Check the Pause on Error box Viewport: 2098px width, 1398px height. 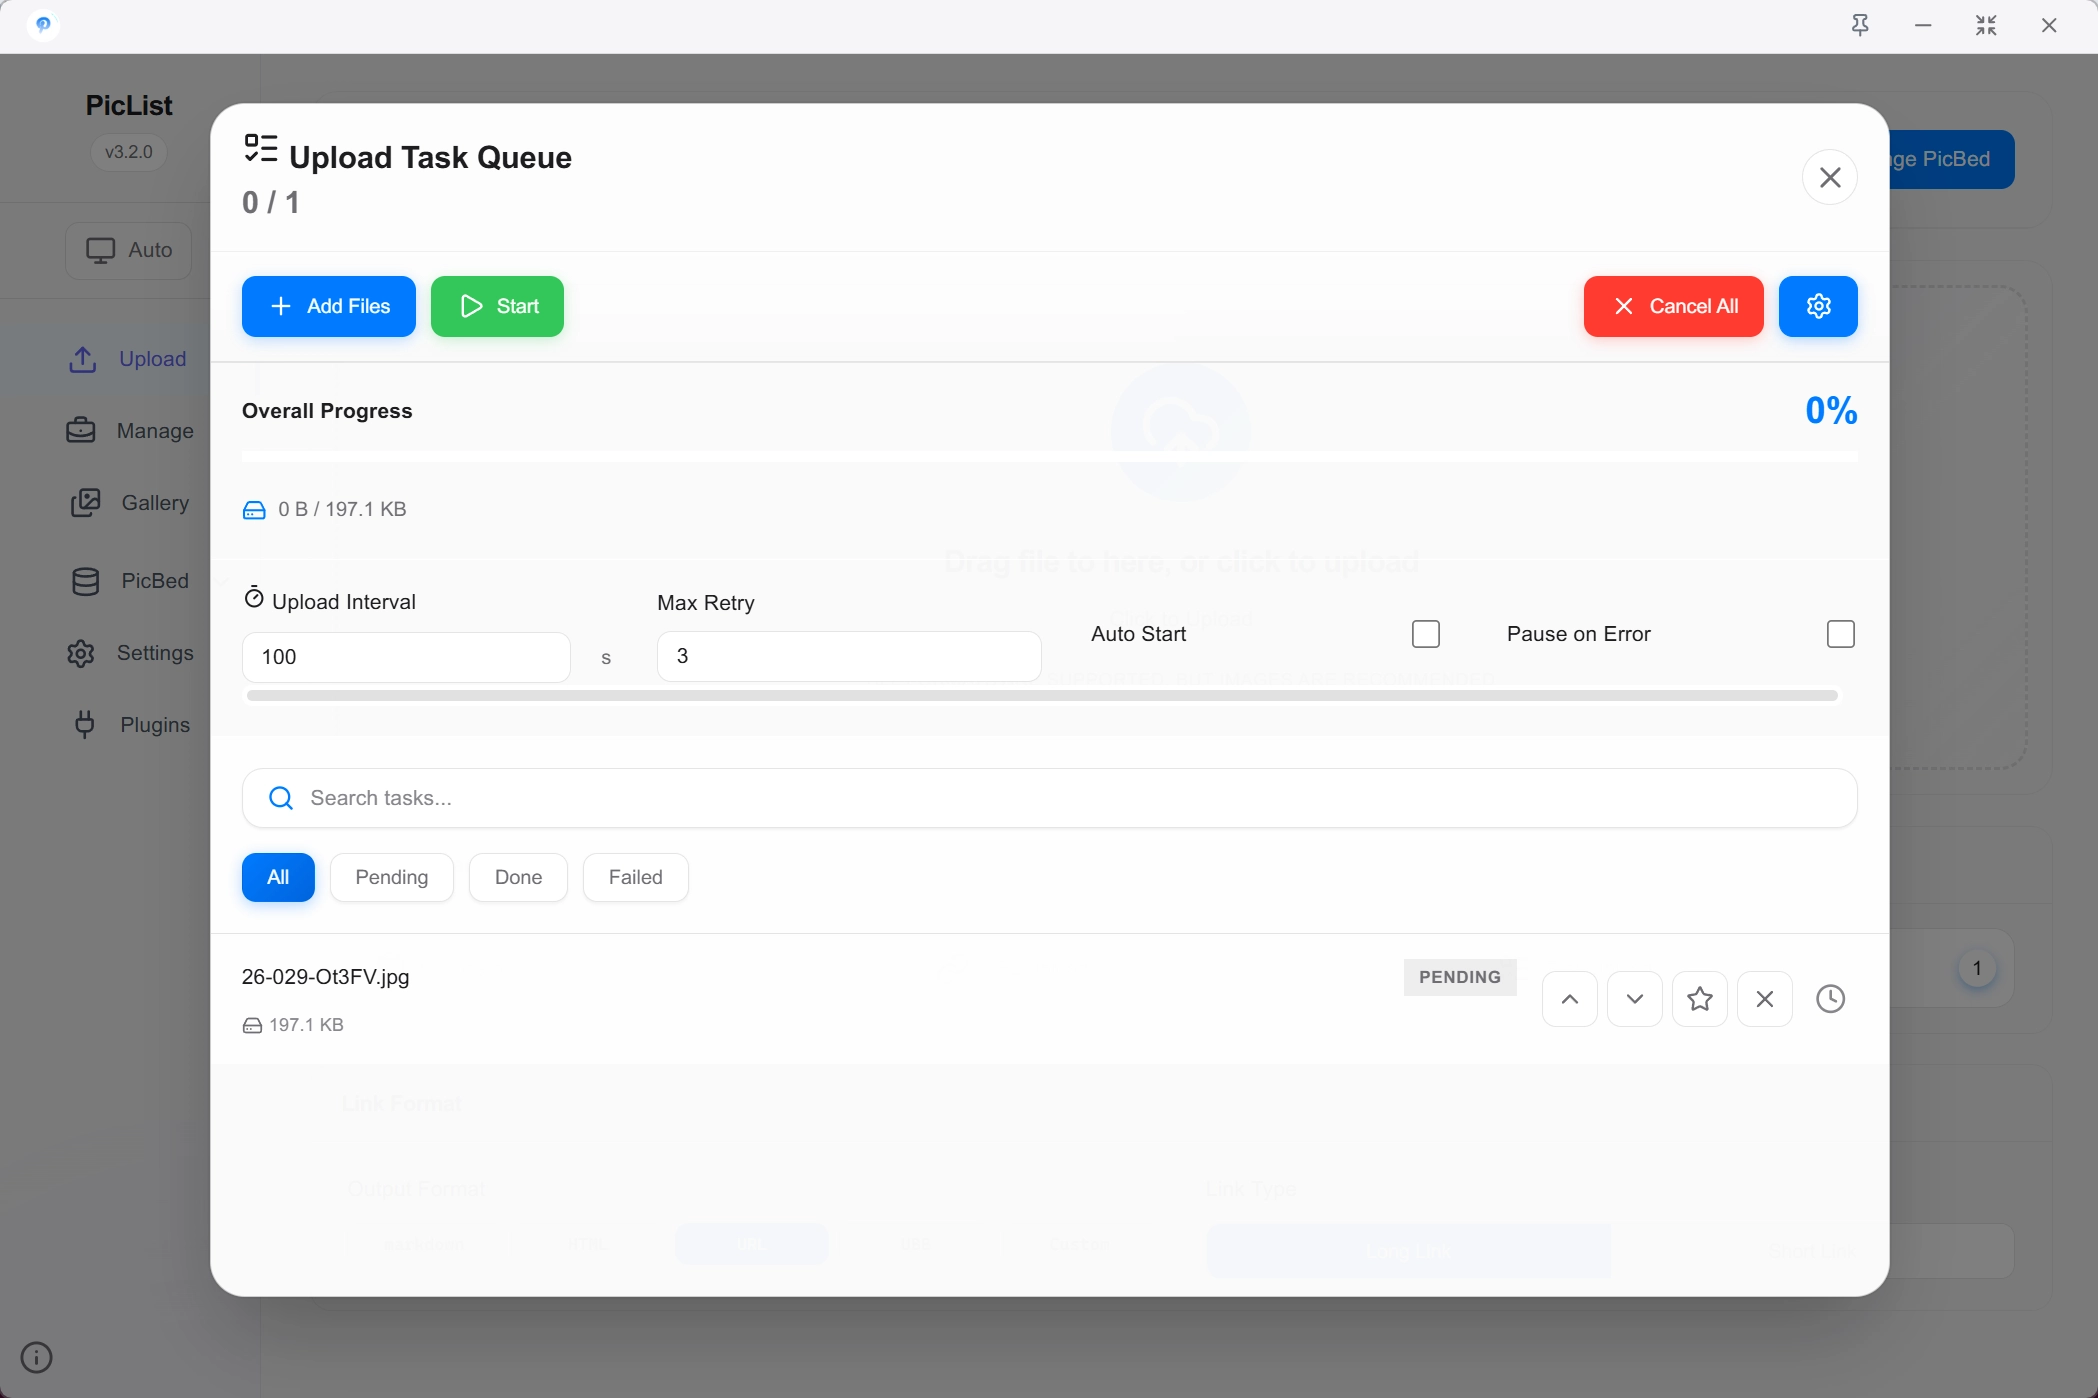[1839, 634]
